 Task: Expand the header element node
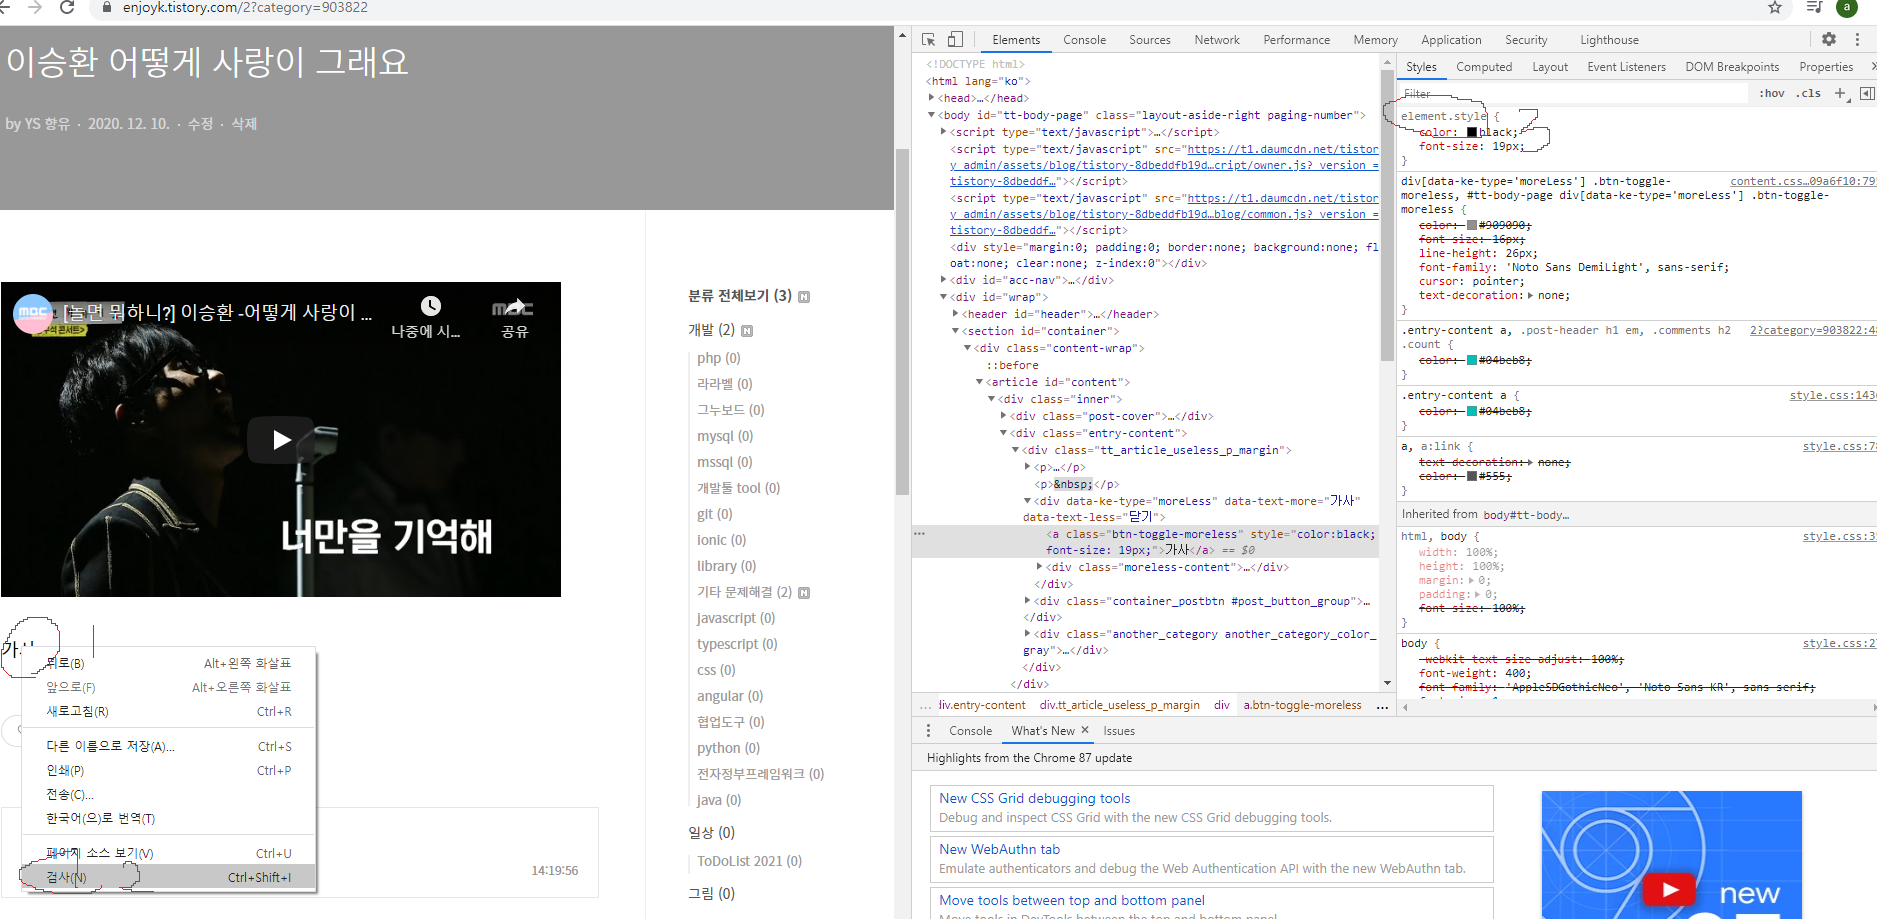pyautogui.click(x=955, y=314)
